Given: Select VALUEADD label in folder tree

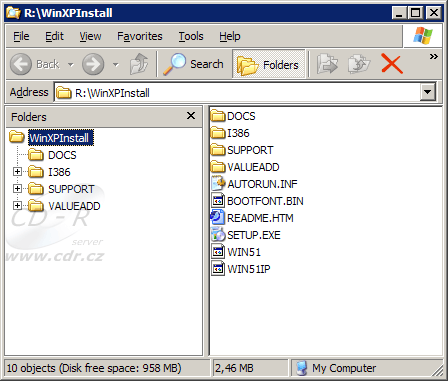Looking at the screenshot, I should pyautogui.click(x=74, y=206).
